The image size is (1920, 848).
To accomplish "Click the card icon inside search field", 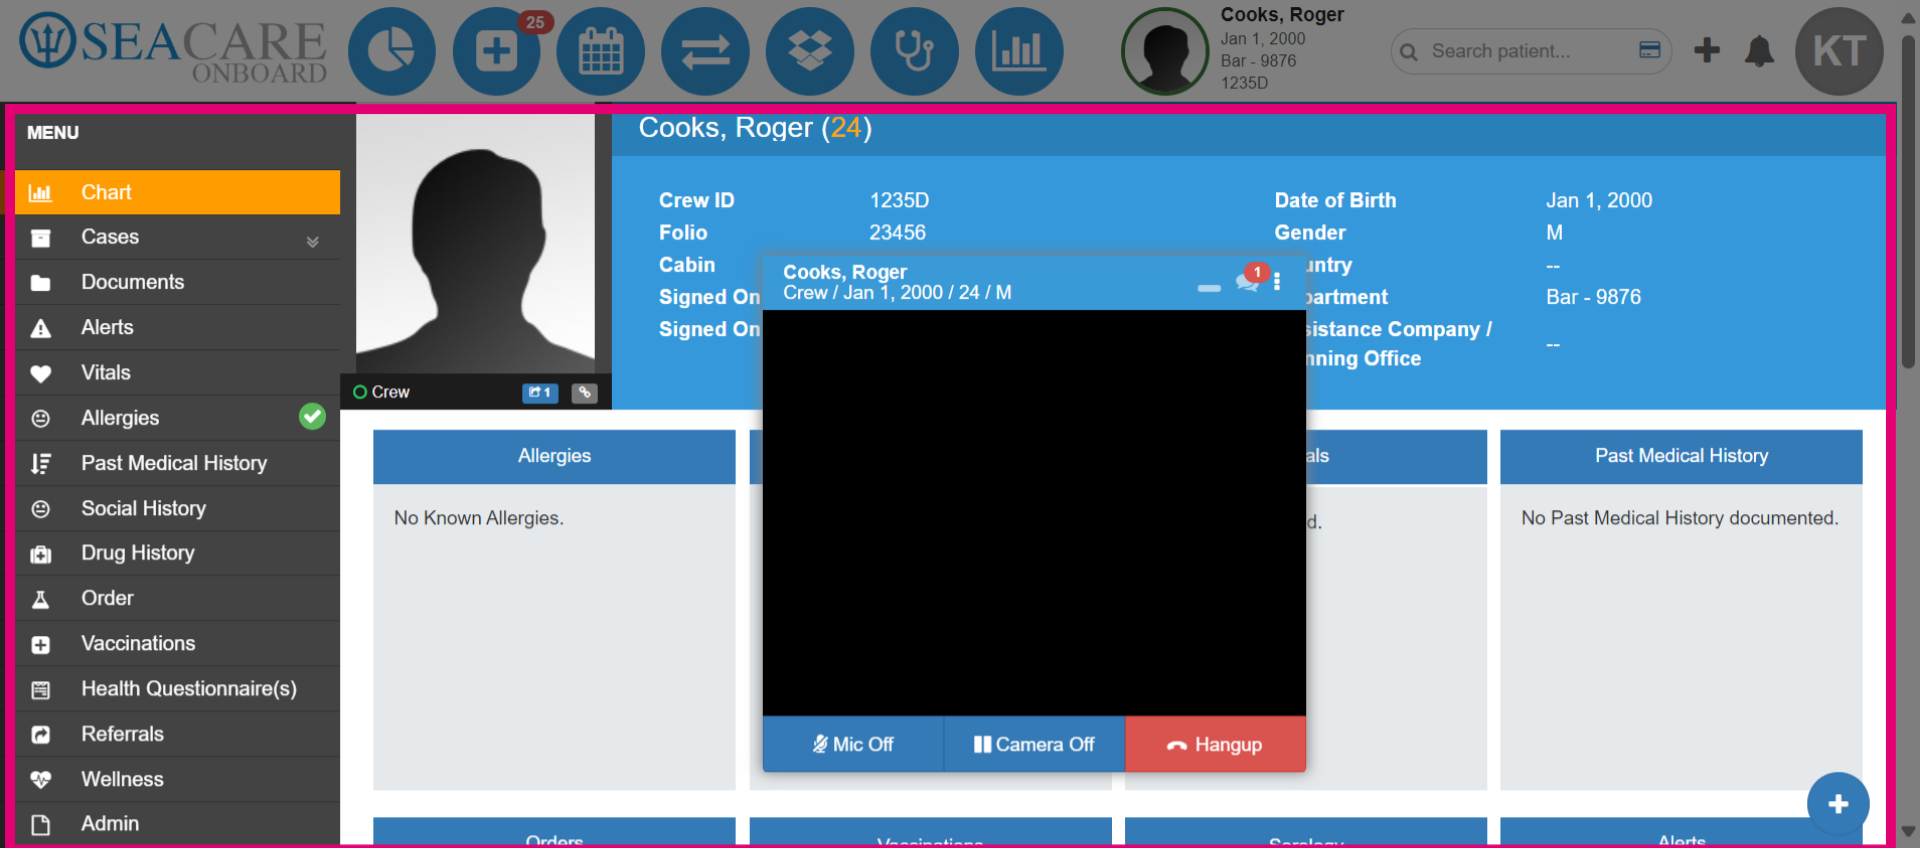I will [x=1650, y=50].
